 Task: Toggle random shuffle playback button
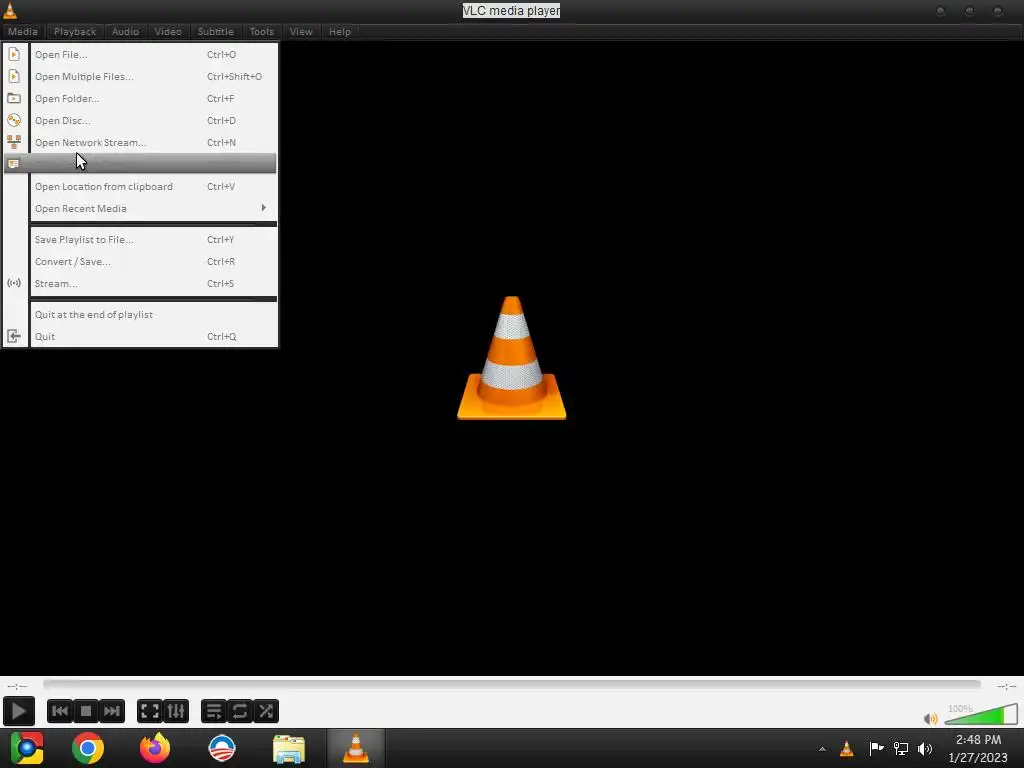point(266,711)
